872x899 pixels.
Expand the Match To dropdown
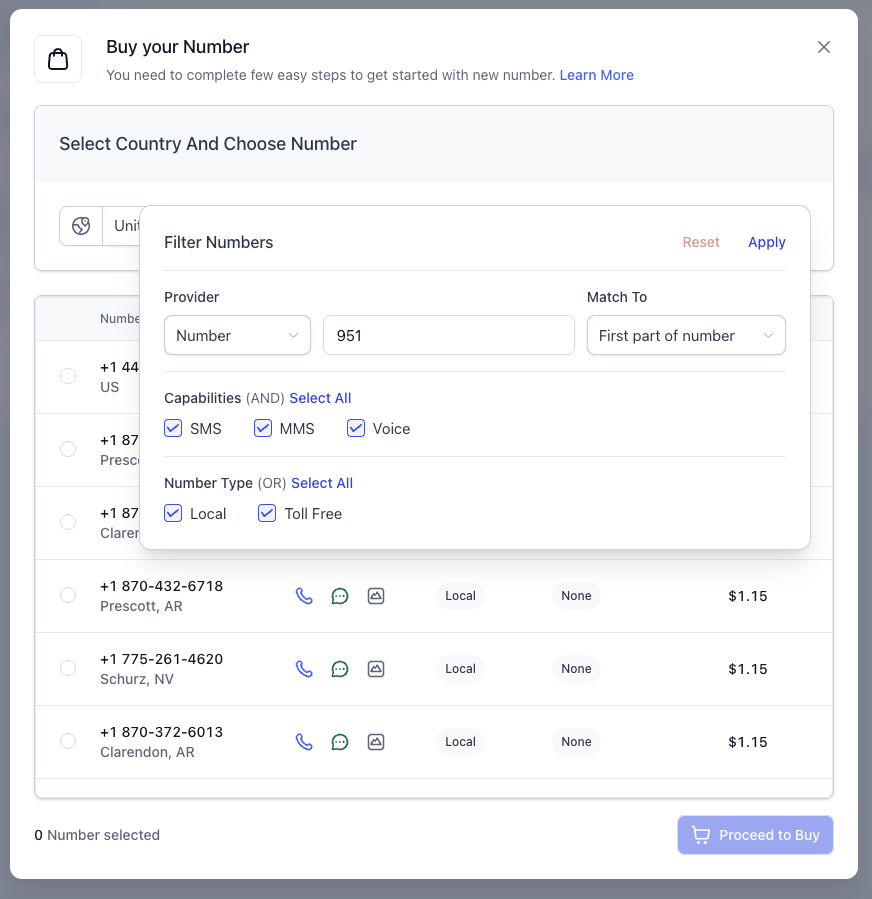pyautogui.click(x=686, y=335)
